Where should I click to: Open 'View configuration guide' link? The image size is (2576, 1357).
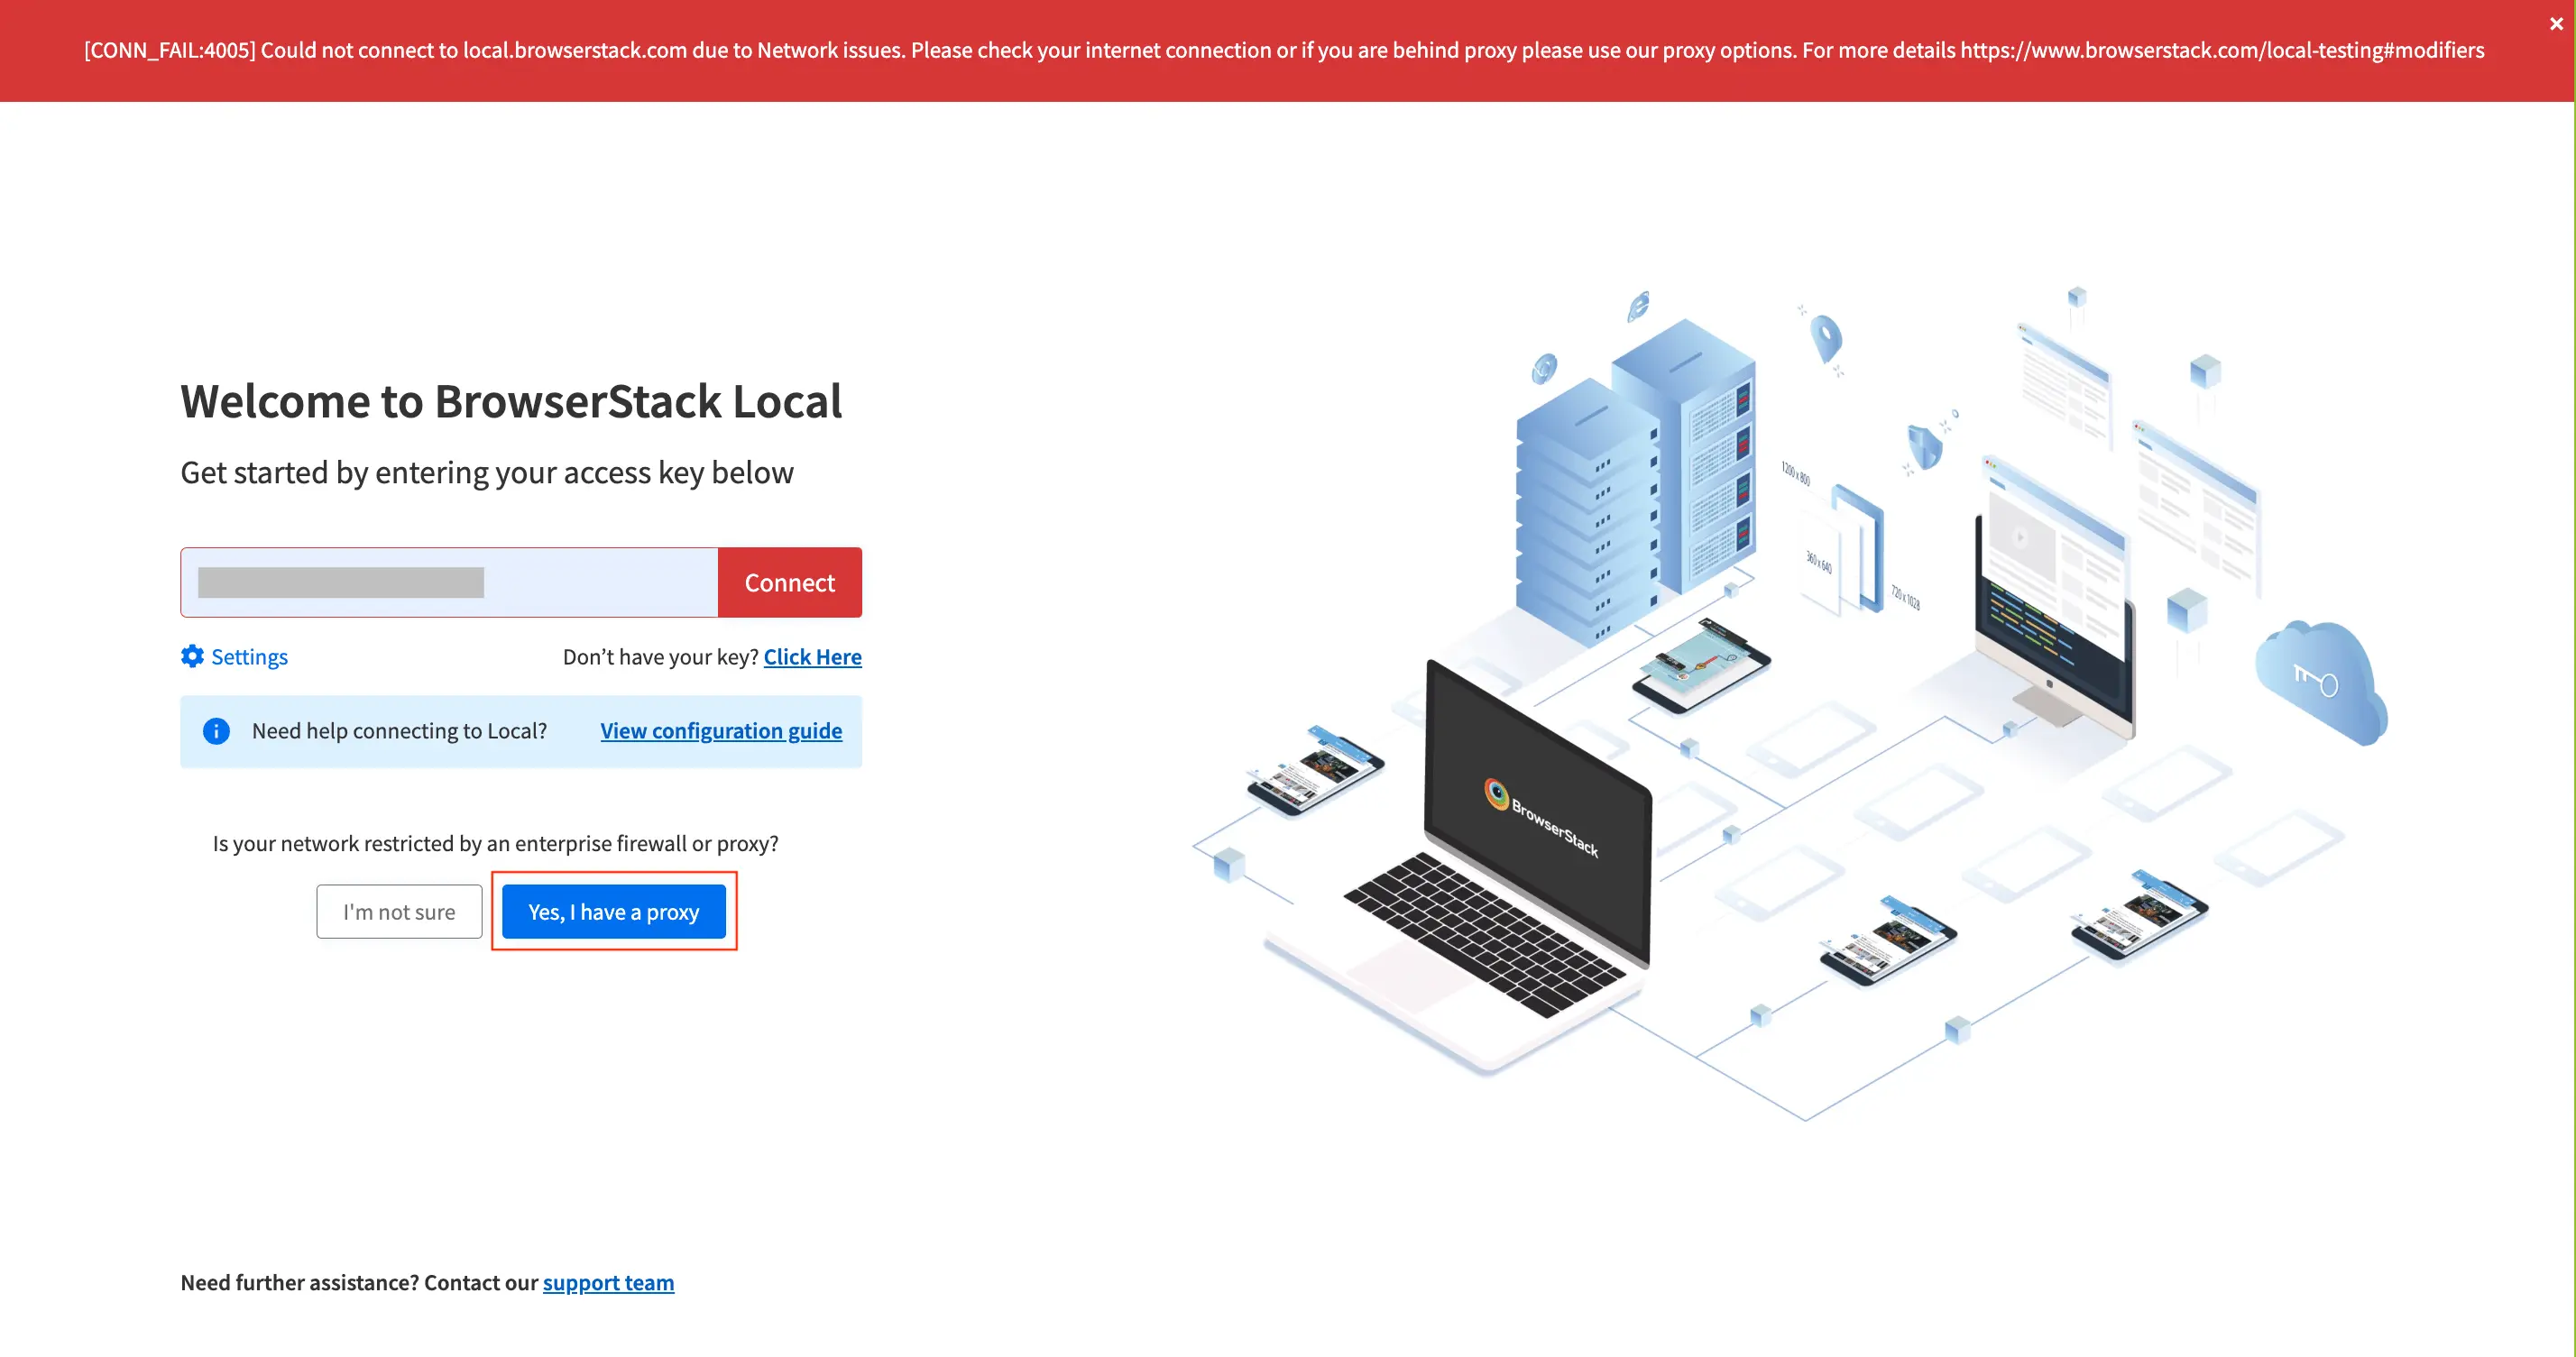point(720,731)
